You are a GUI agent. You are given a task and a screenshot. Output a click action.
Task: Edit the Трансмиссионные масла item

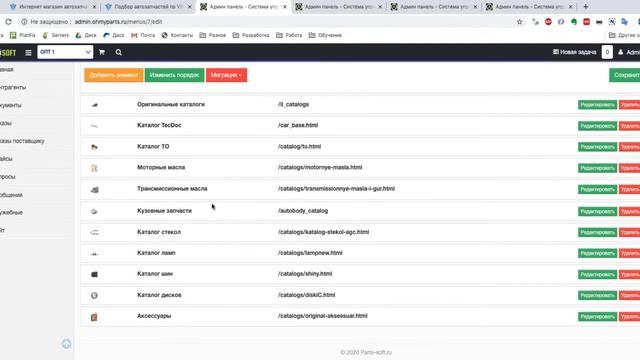tap(597, 189)
